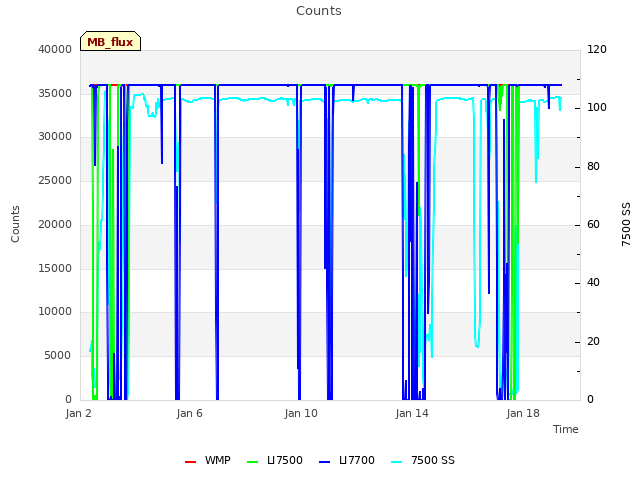Click the 60 right axis tick label
This screenshot has height=480, width=640.
tap(593, 224)
